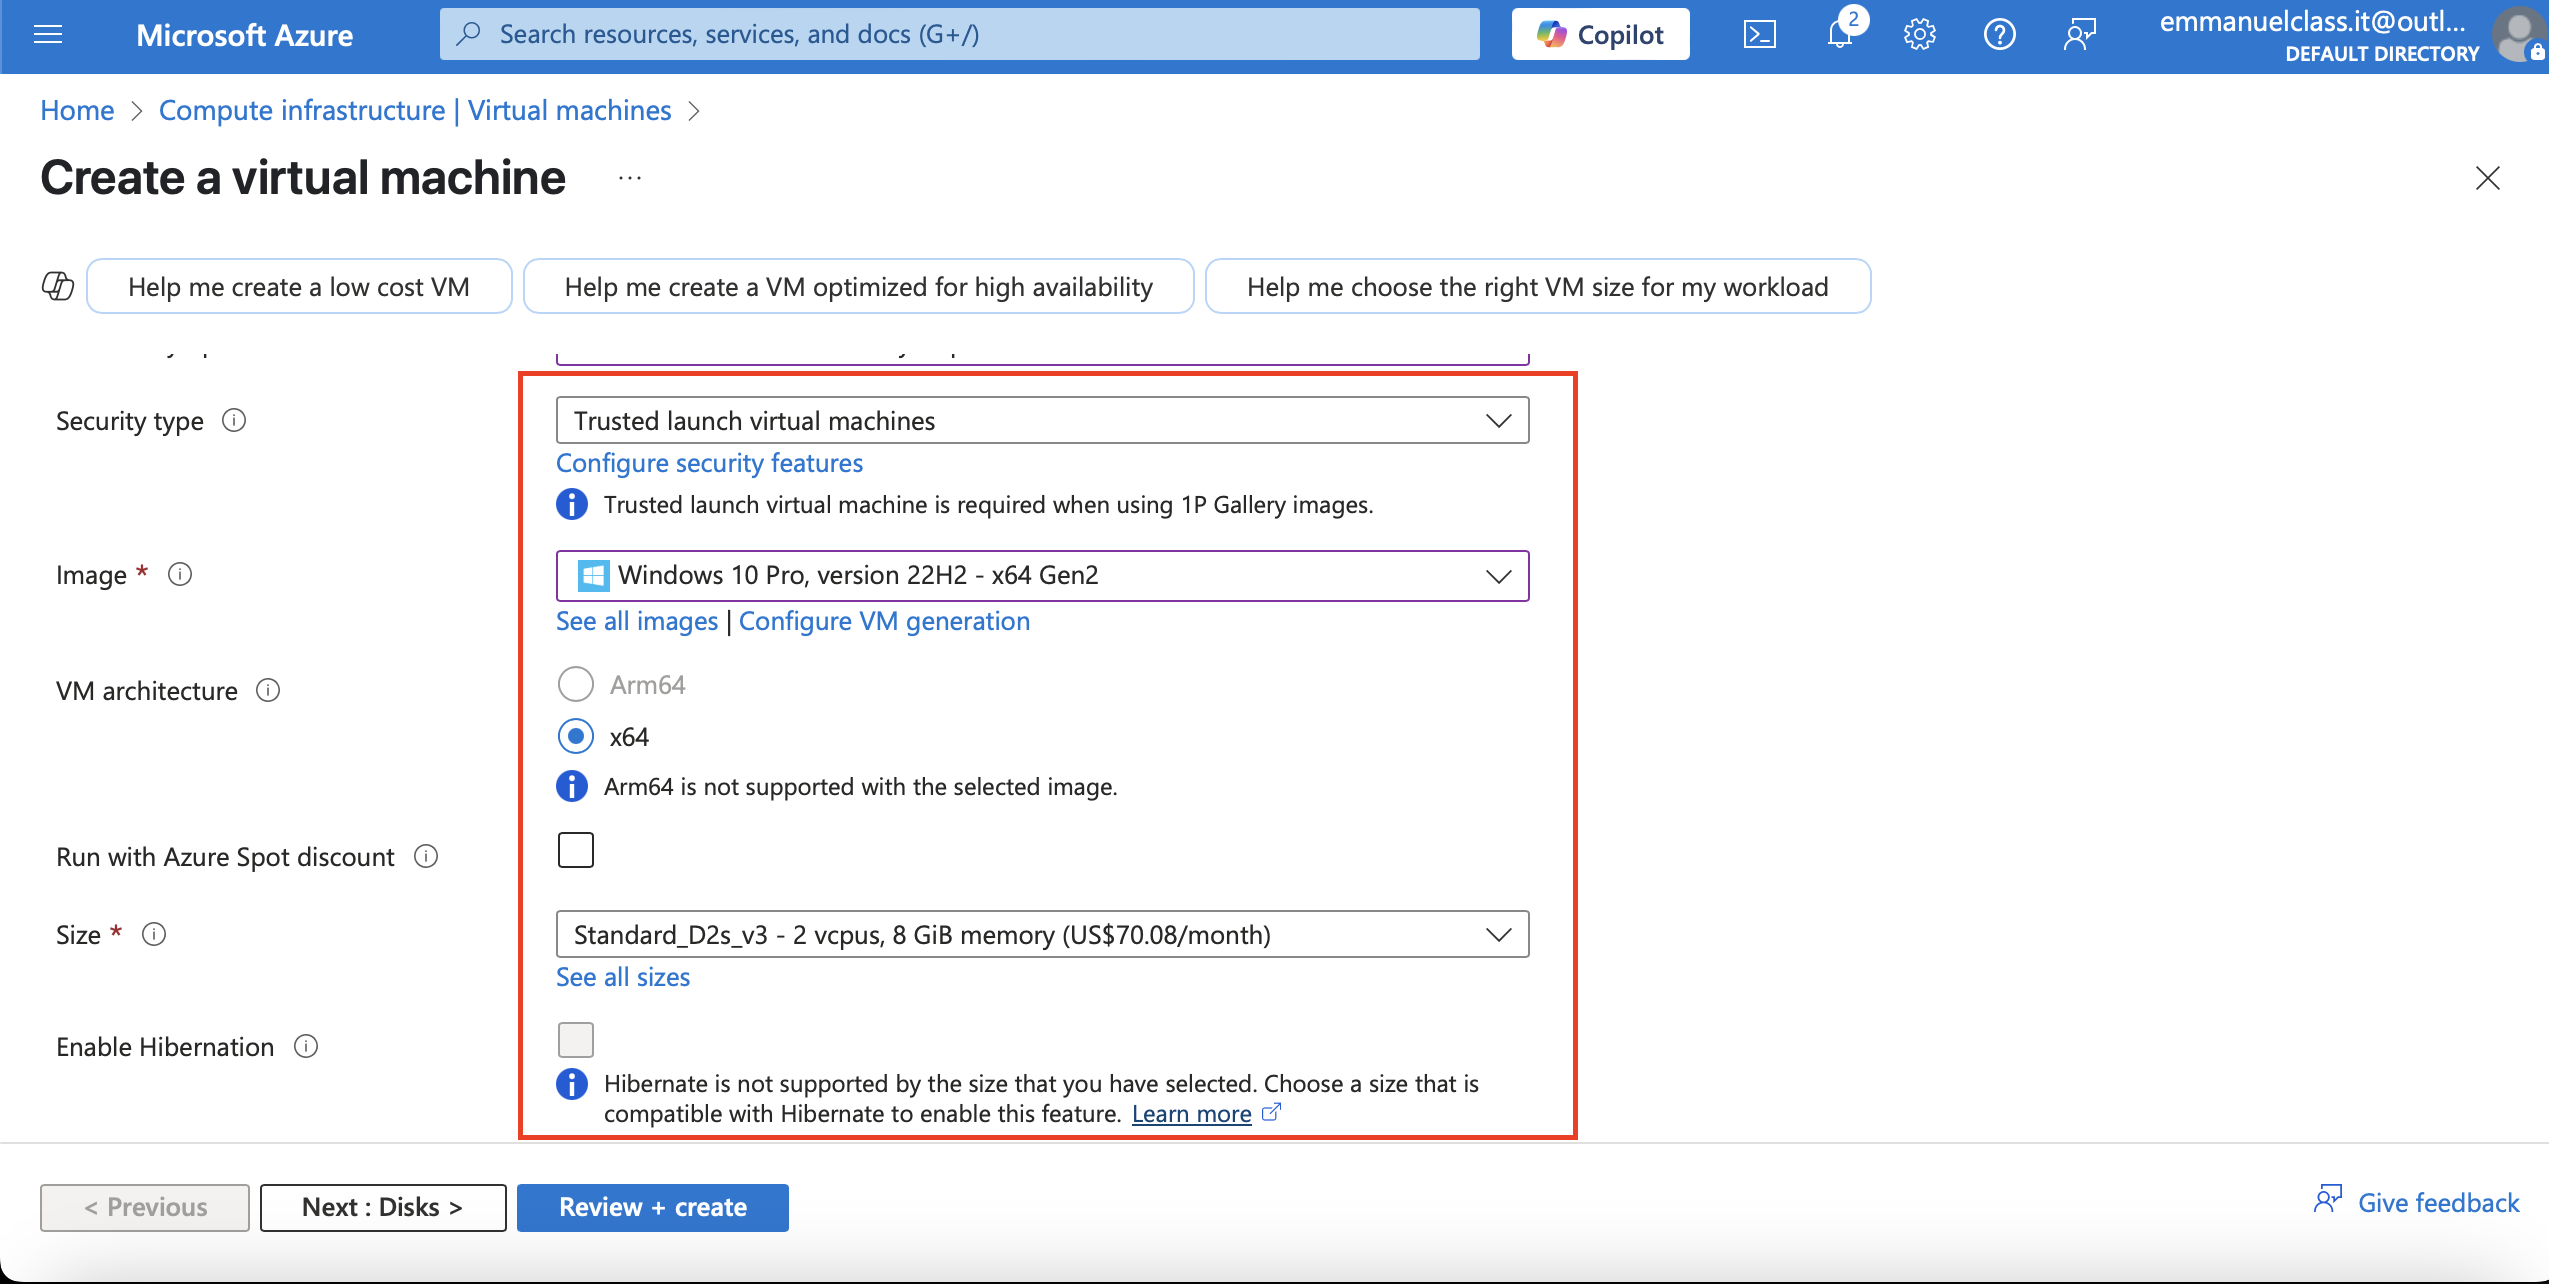Viewport: 2549px width, 1284px height.
Task: Click the Trusted launch info message icon
Action: [572, 504]
